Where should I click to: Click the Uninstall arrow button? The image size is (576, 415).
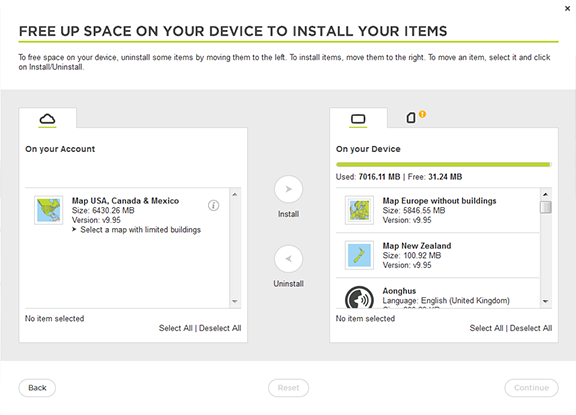tap(288, 259)
